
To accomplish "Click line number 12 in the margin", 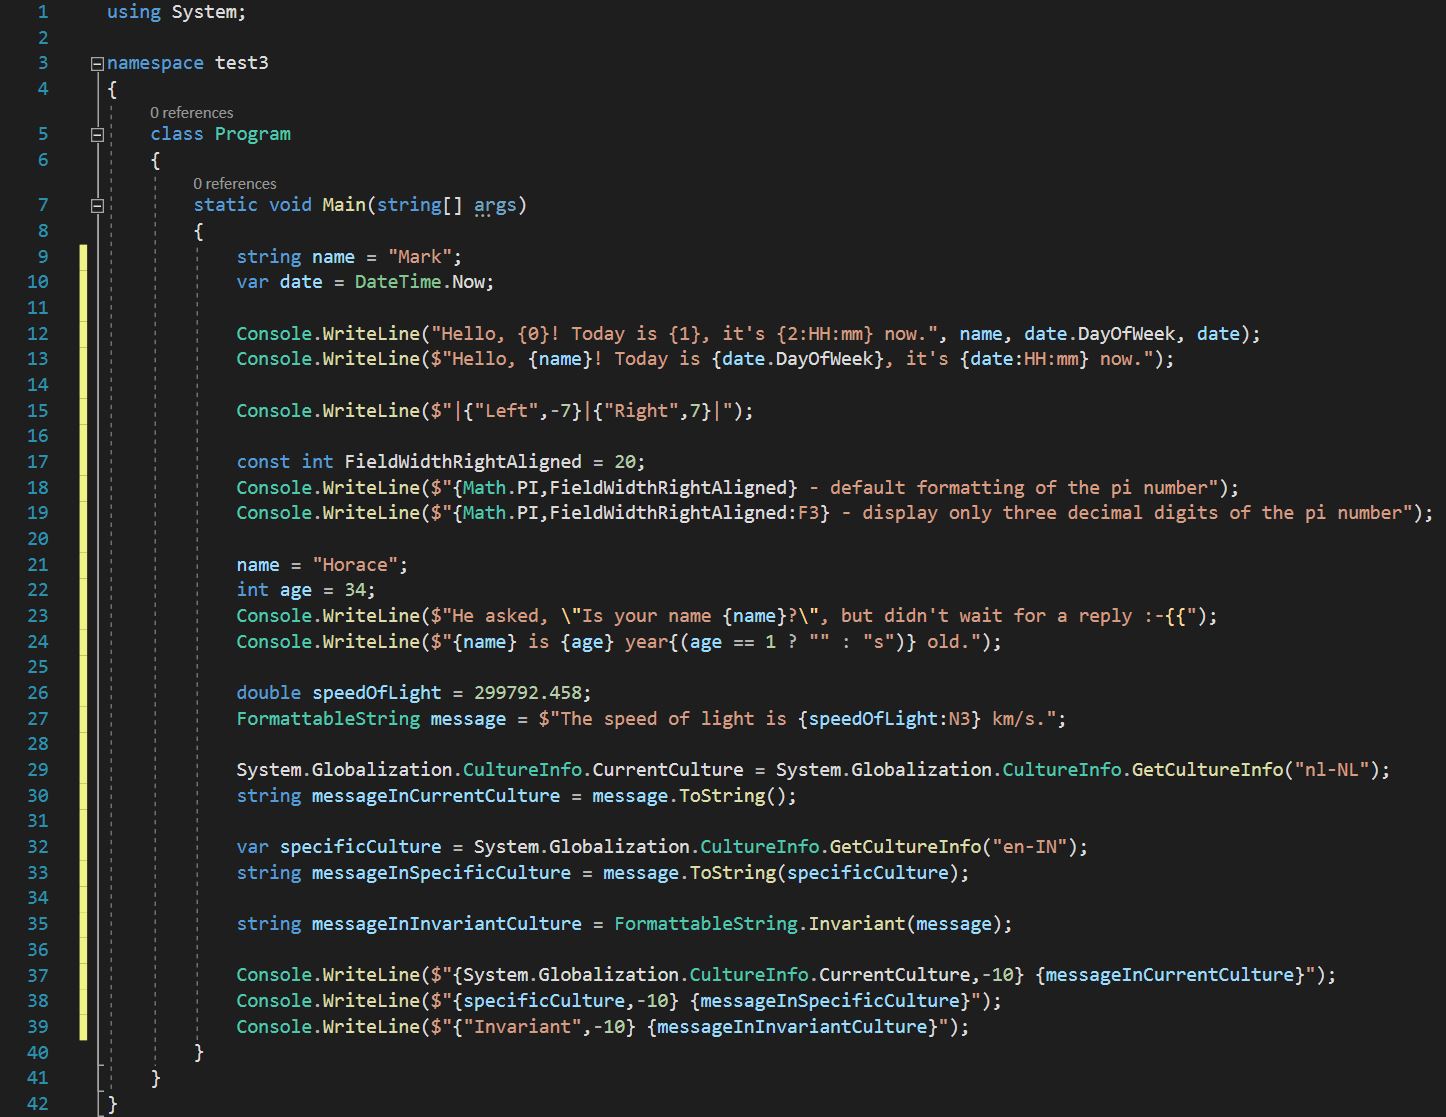I will click(38, 333).
